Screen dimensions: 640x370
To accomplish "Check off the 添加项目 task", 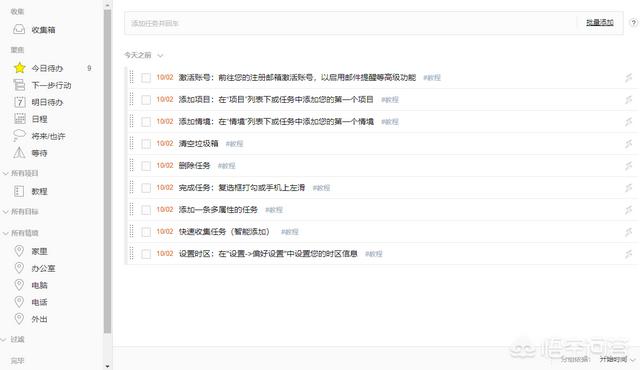I will pyautogui.click(x=146, y=100).
